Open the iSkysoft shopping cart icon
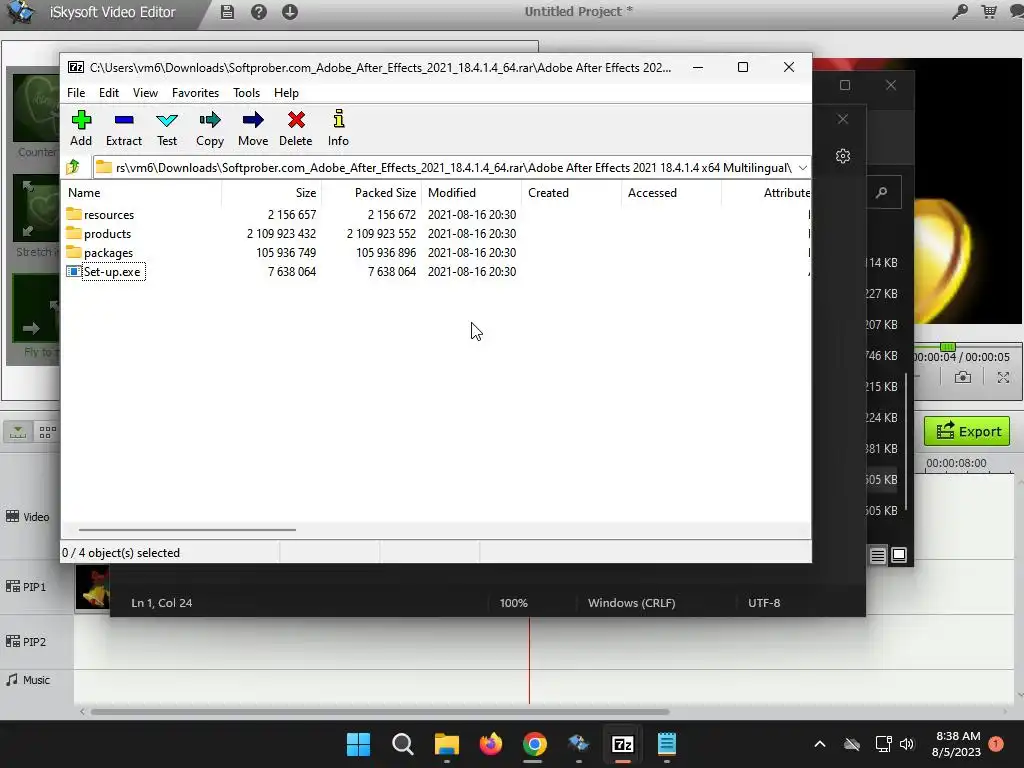Image resolution: width=1024 pixels, height=768 pixels. (x=989, y=12)
